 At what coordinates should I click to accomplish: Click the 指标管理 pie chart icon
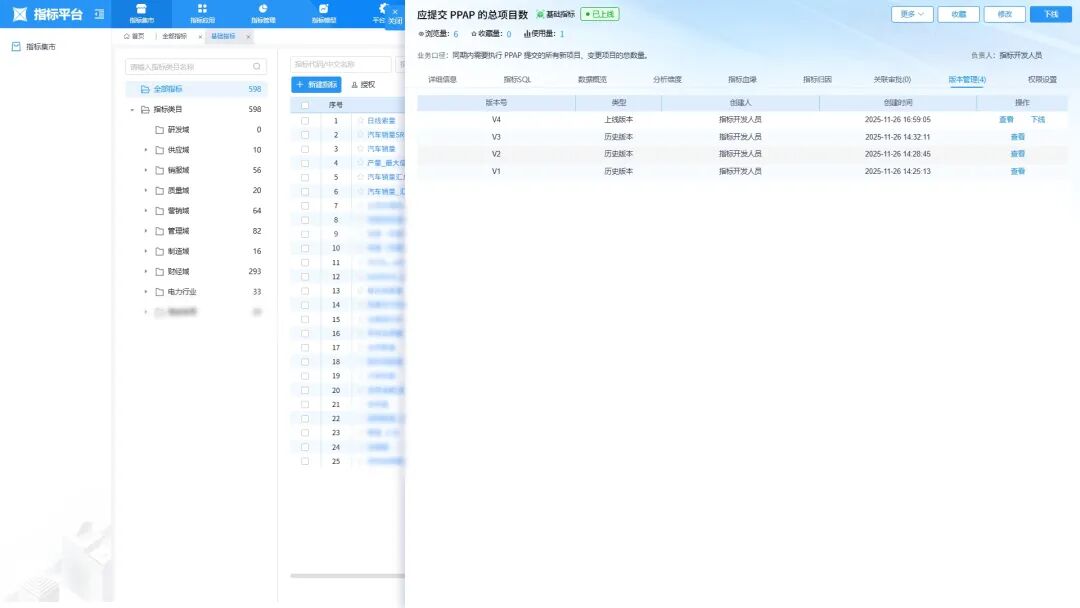click(x=263, y=9)
